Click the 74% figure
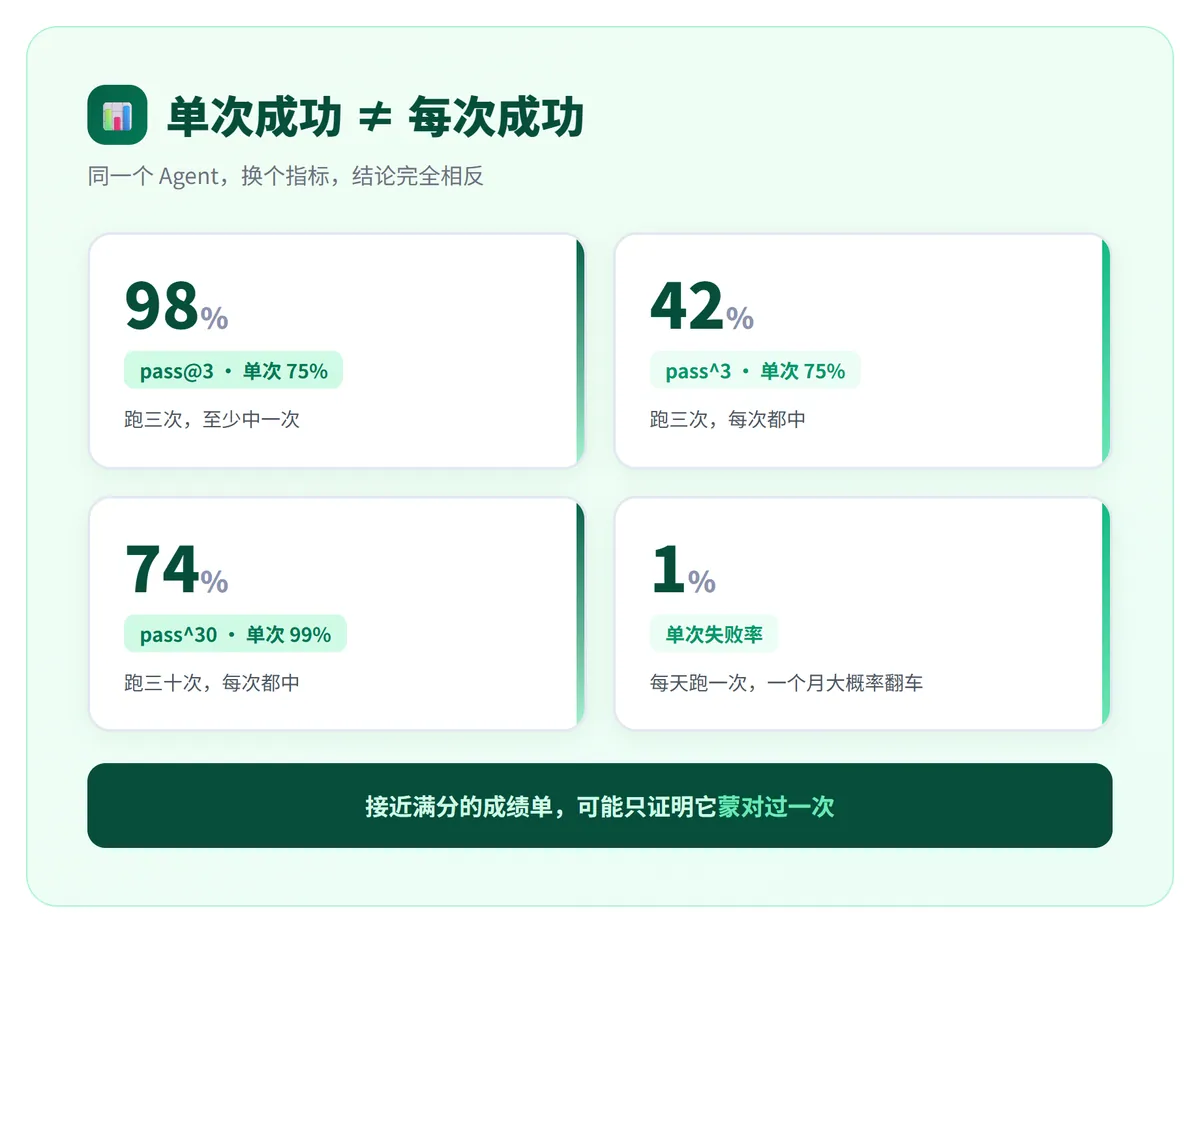Image resolution: width=1200 pixels, height=1148 pixels. pos(176,570)
